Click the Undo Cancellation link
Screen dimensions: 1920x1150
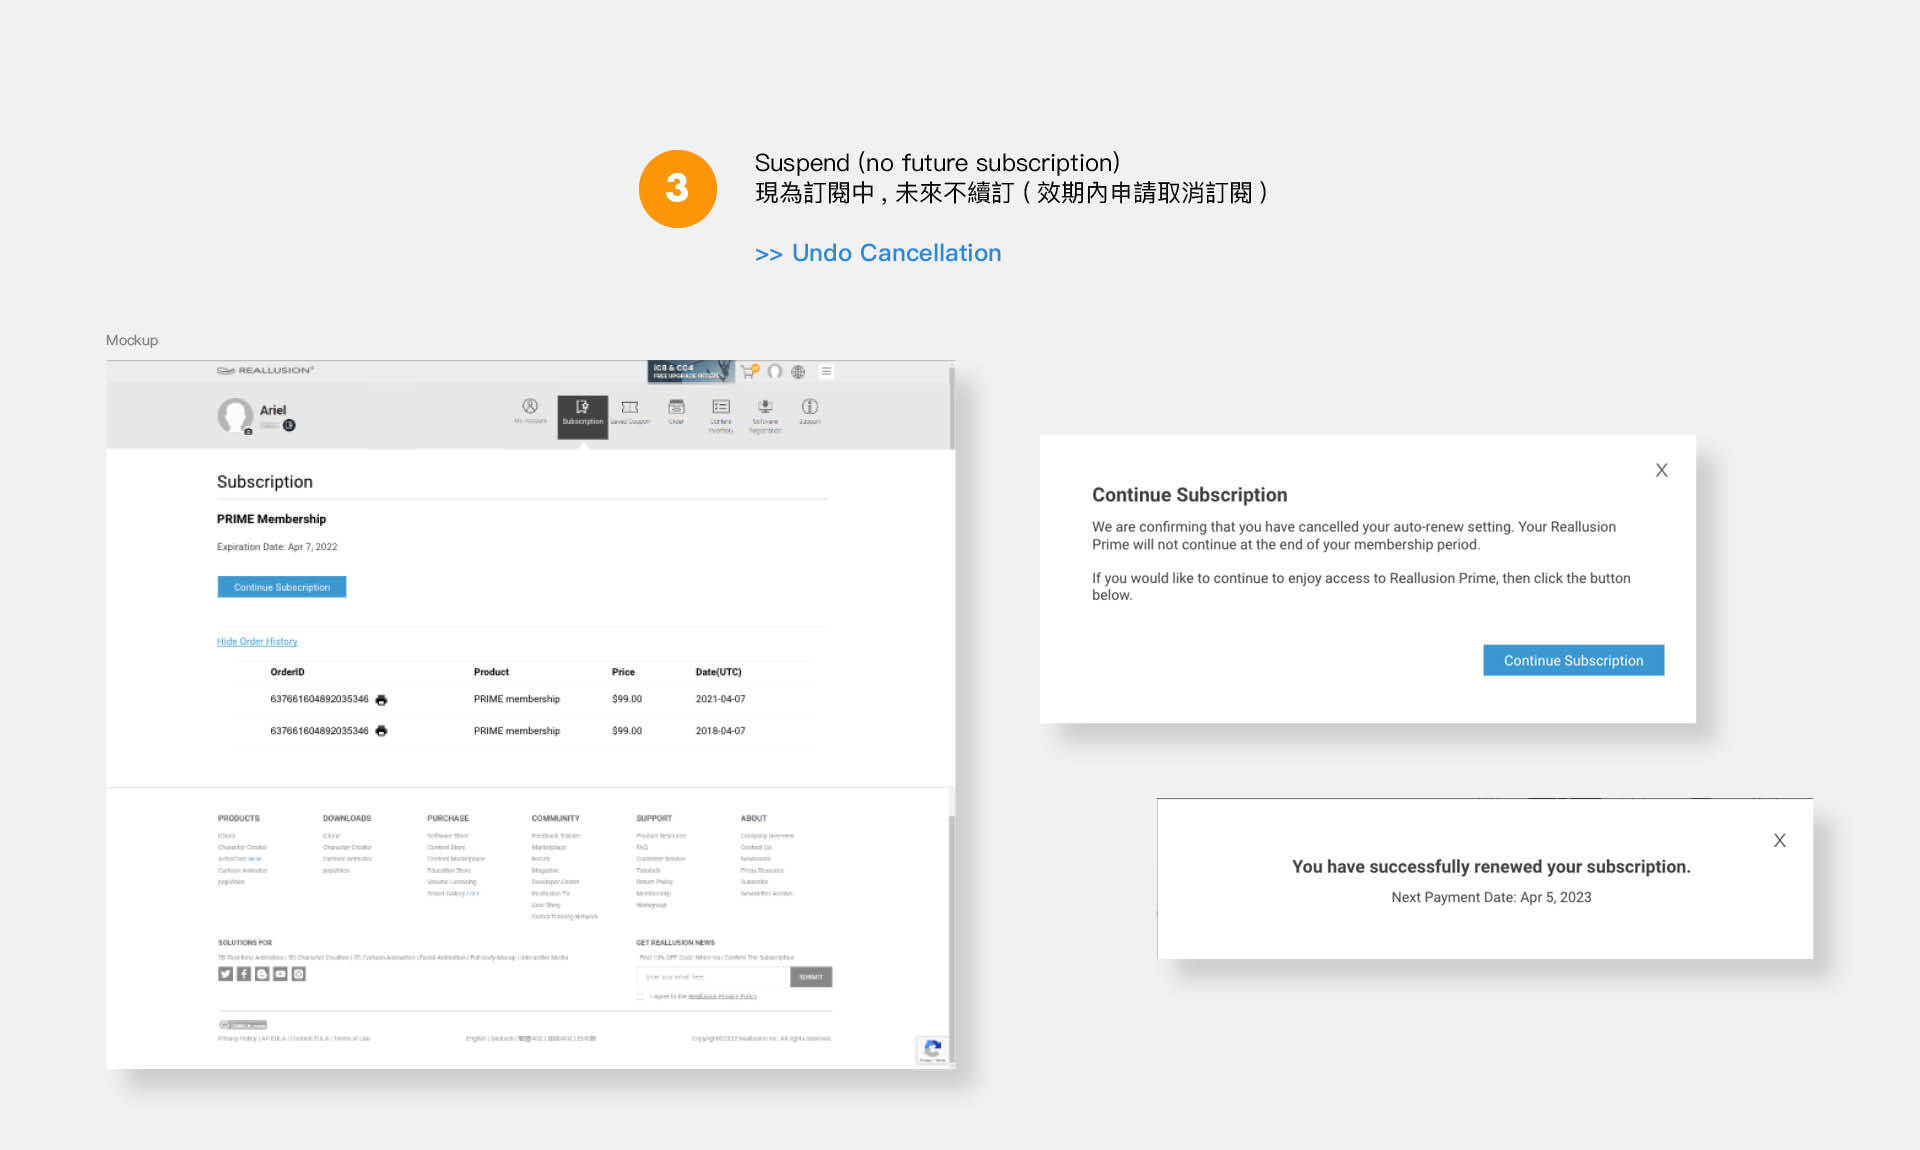(x=878, y=253)
